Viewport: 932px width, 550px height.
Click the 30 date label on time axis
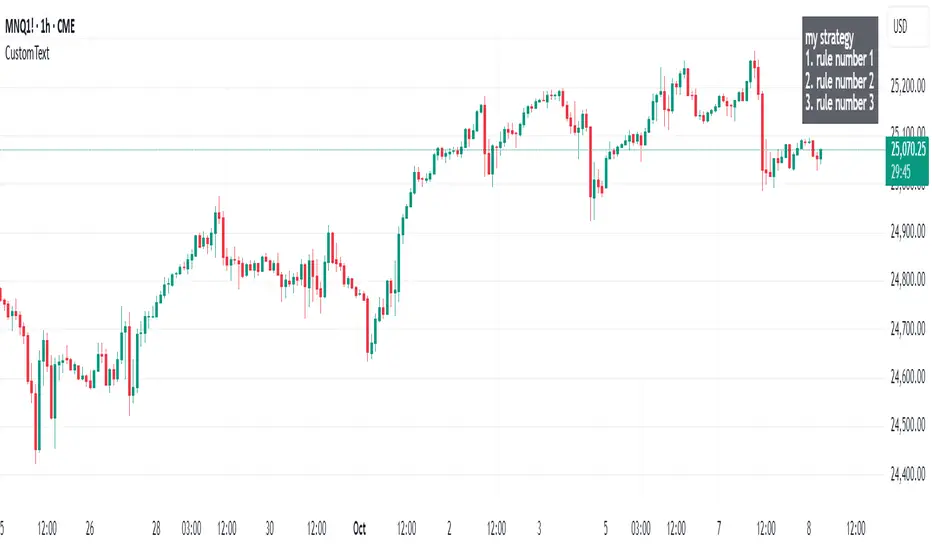coord(270,524)
